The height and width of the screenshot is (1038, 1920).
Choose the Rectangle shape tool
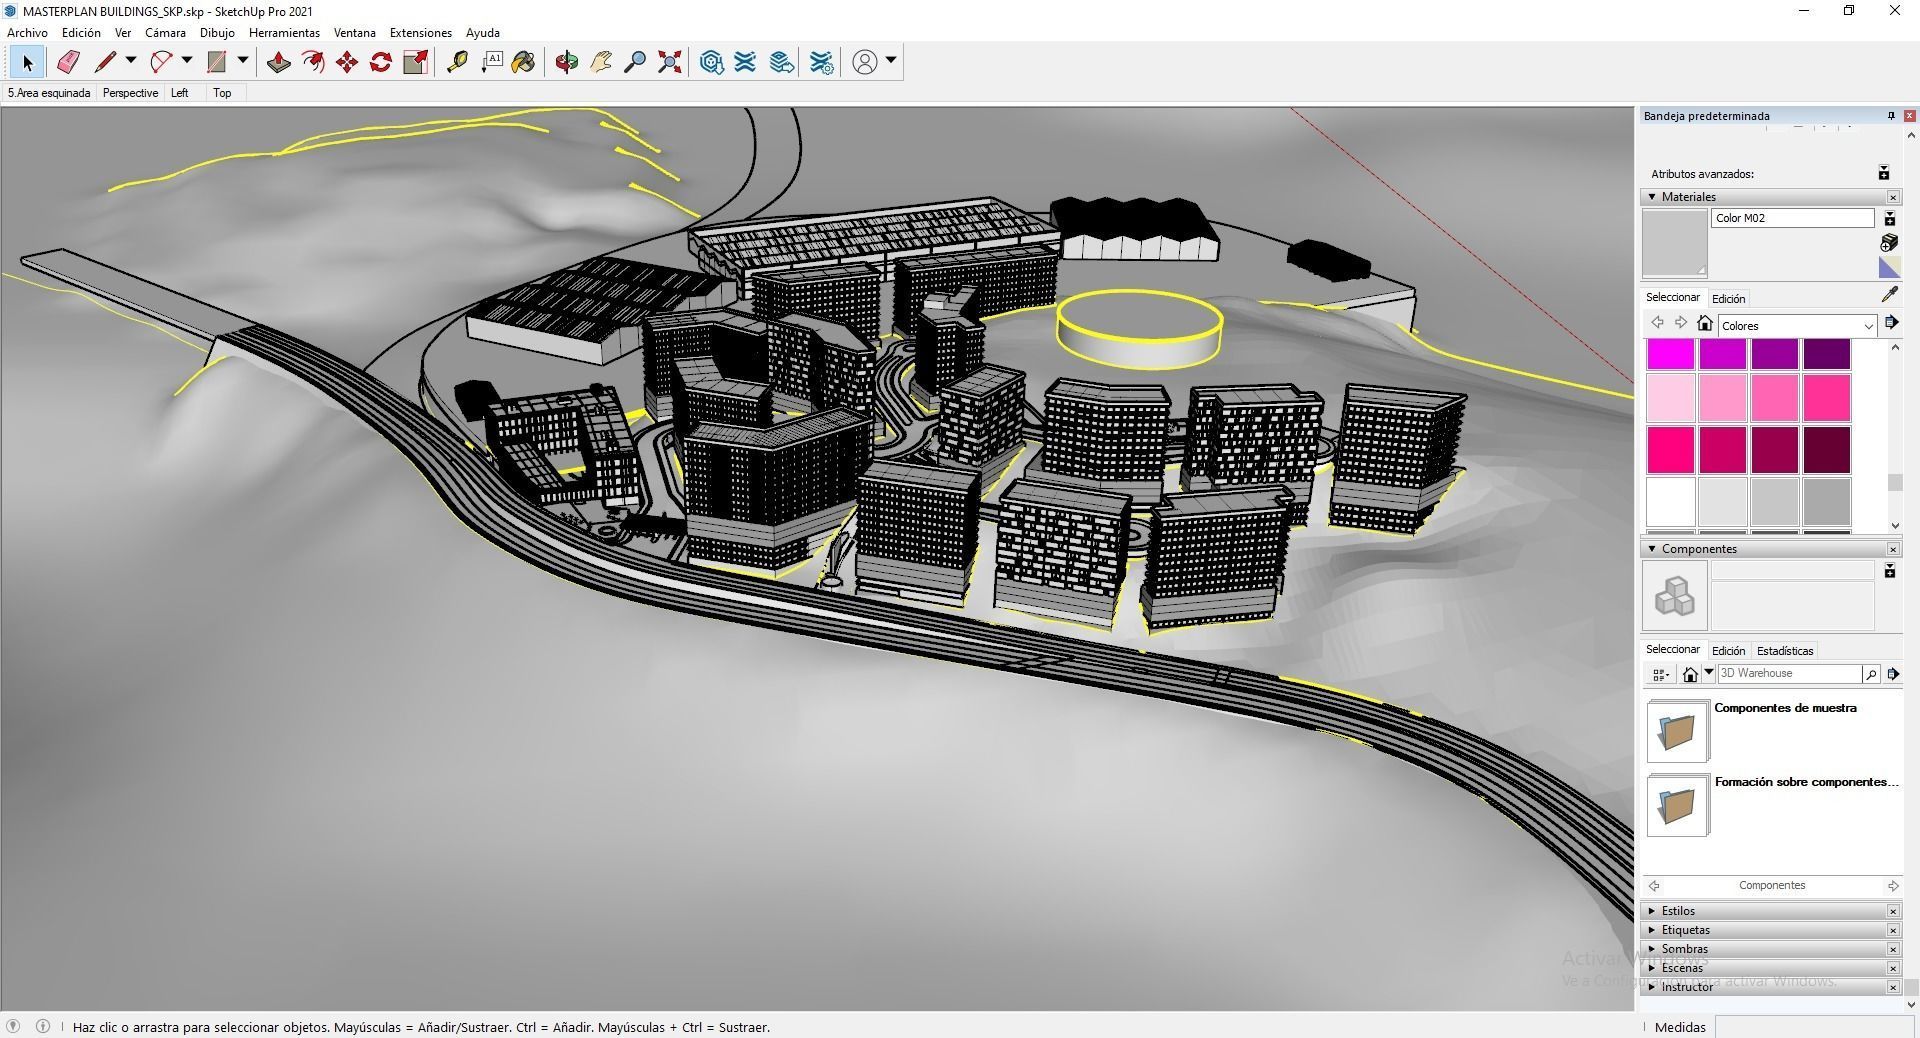(x=216, y=62)
